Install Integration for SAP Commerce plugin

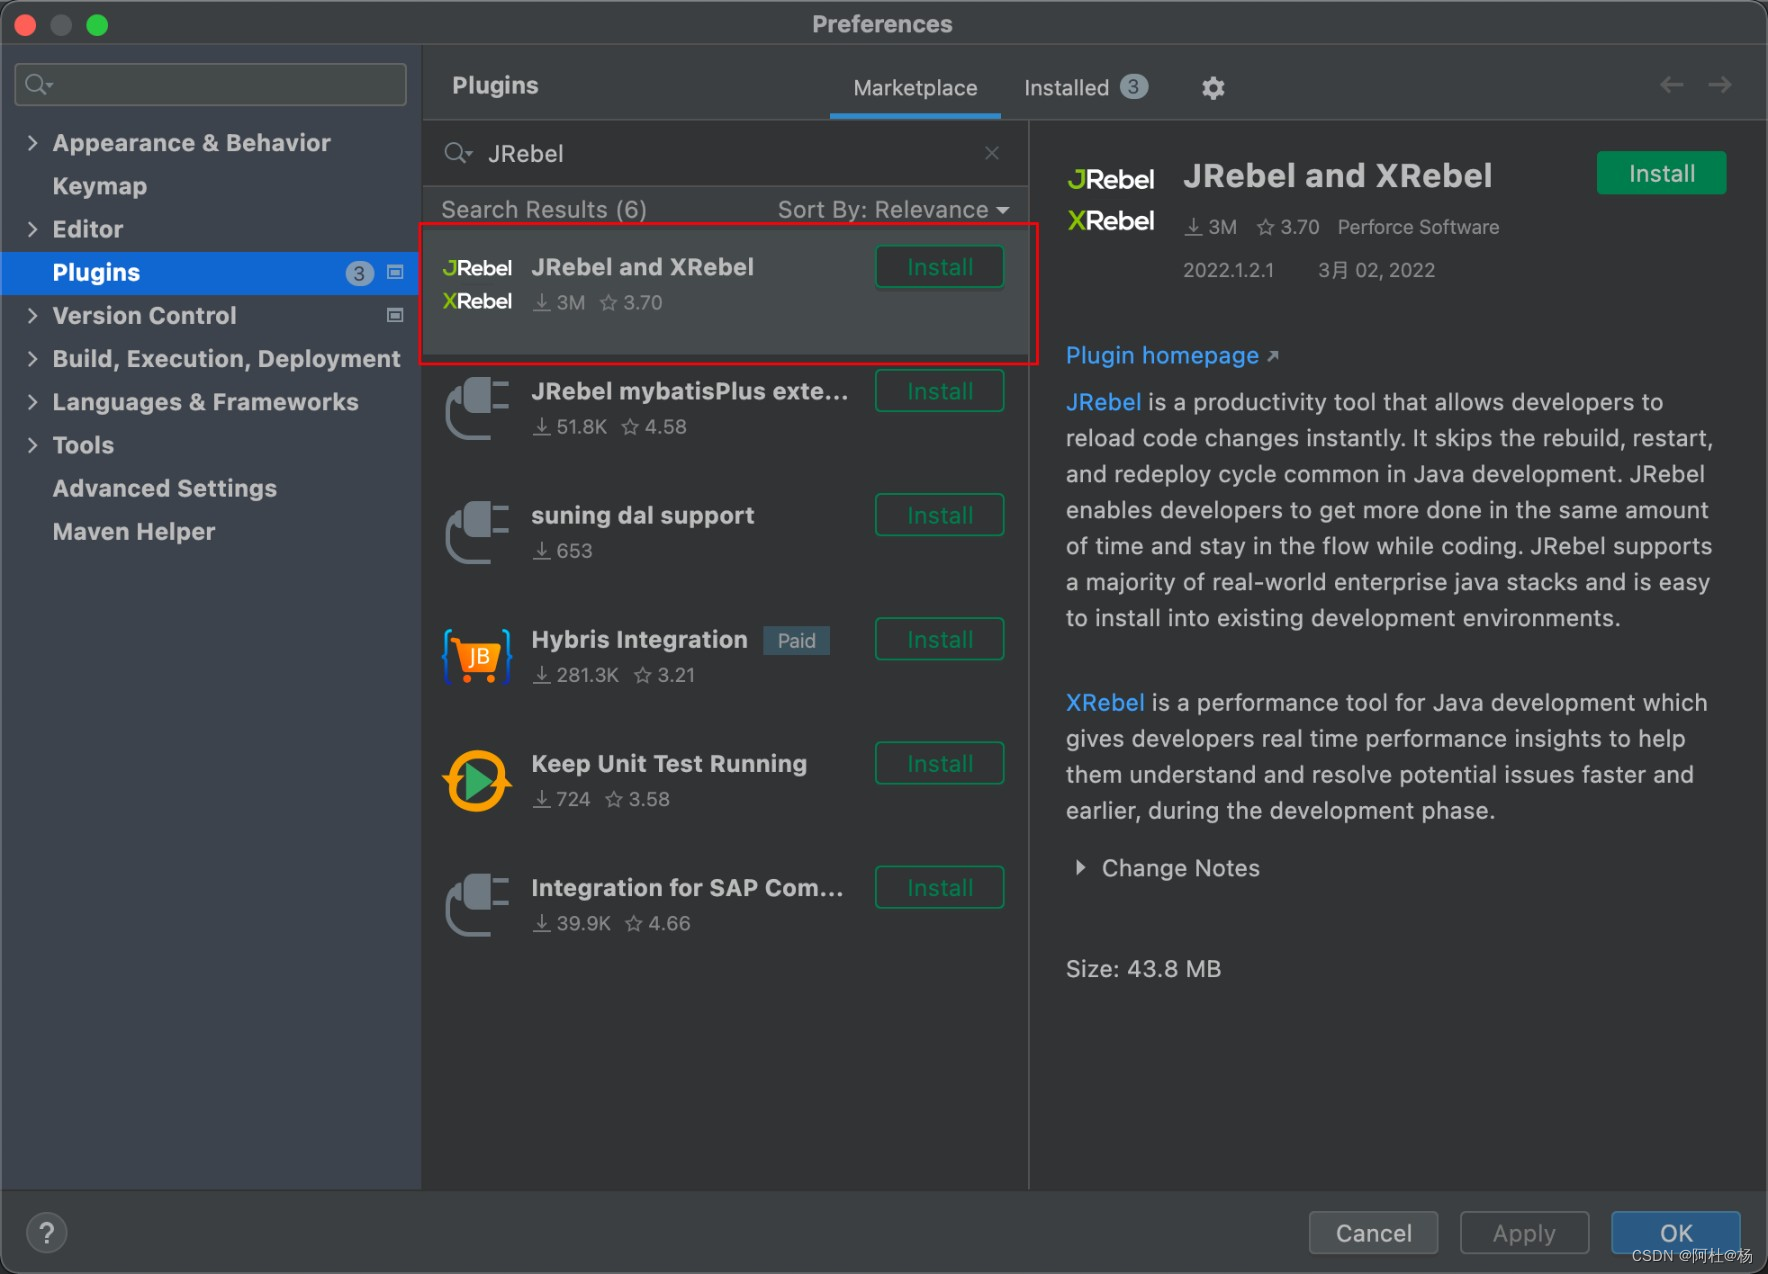(940, 887)
